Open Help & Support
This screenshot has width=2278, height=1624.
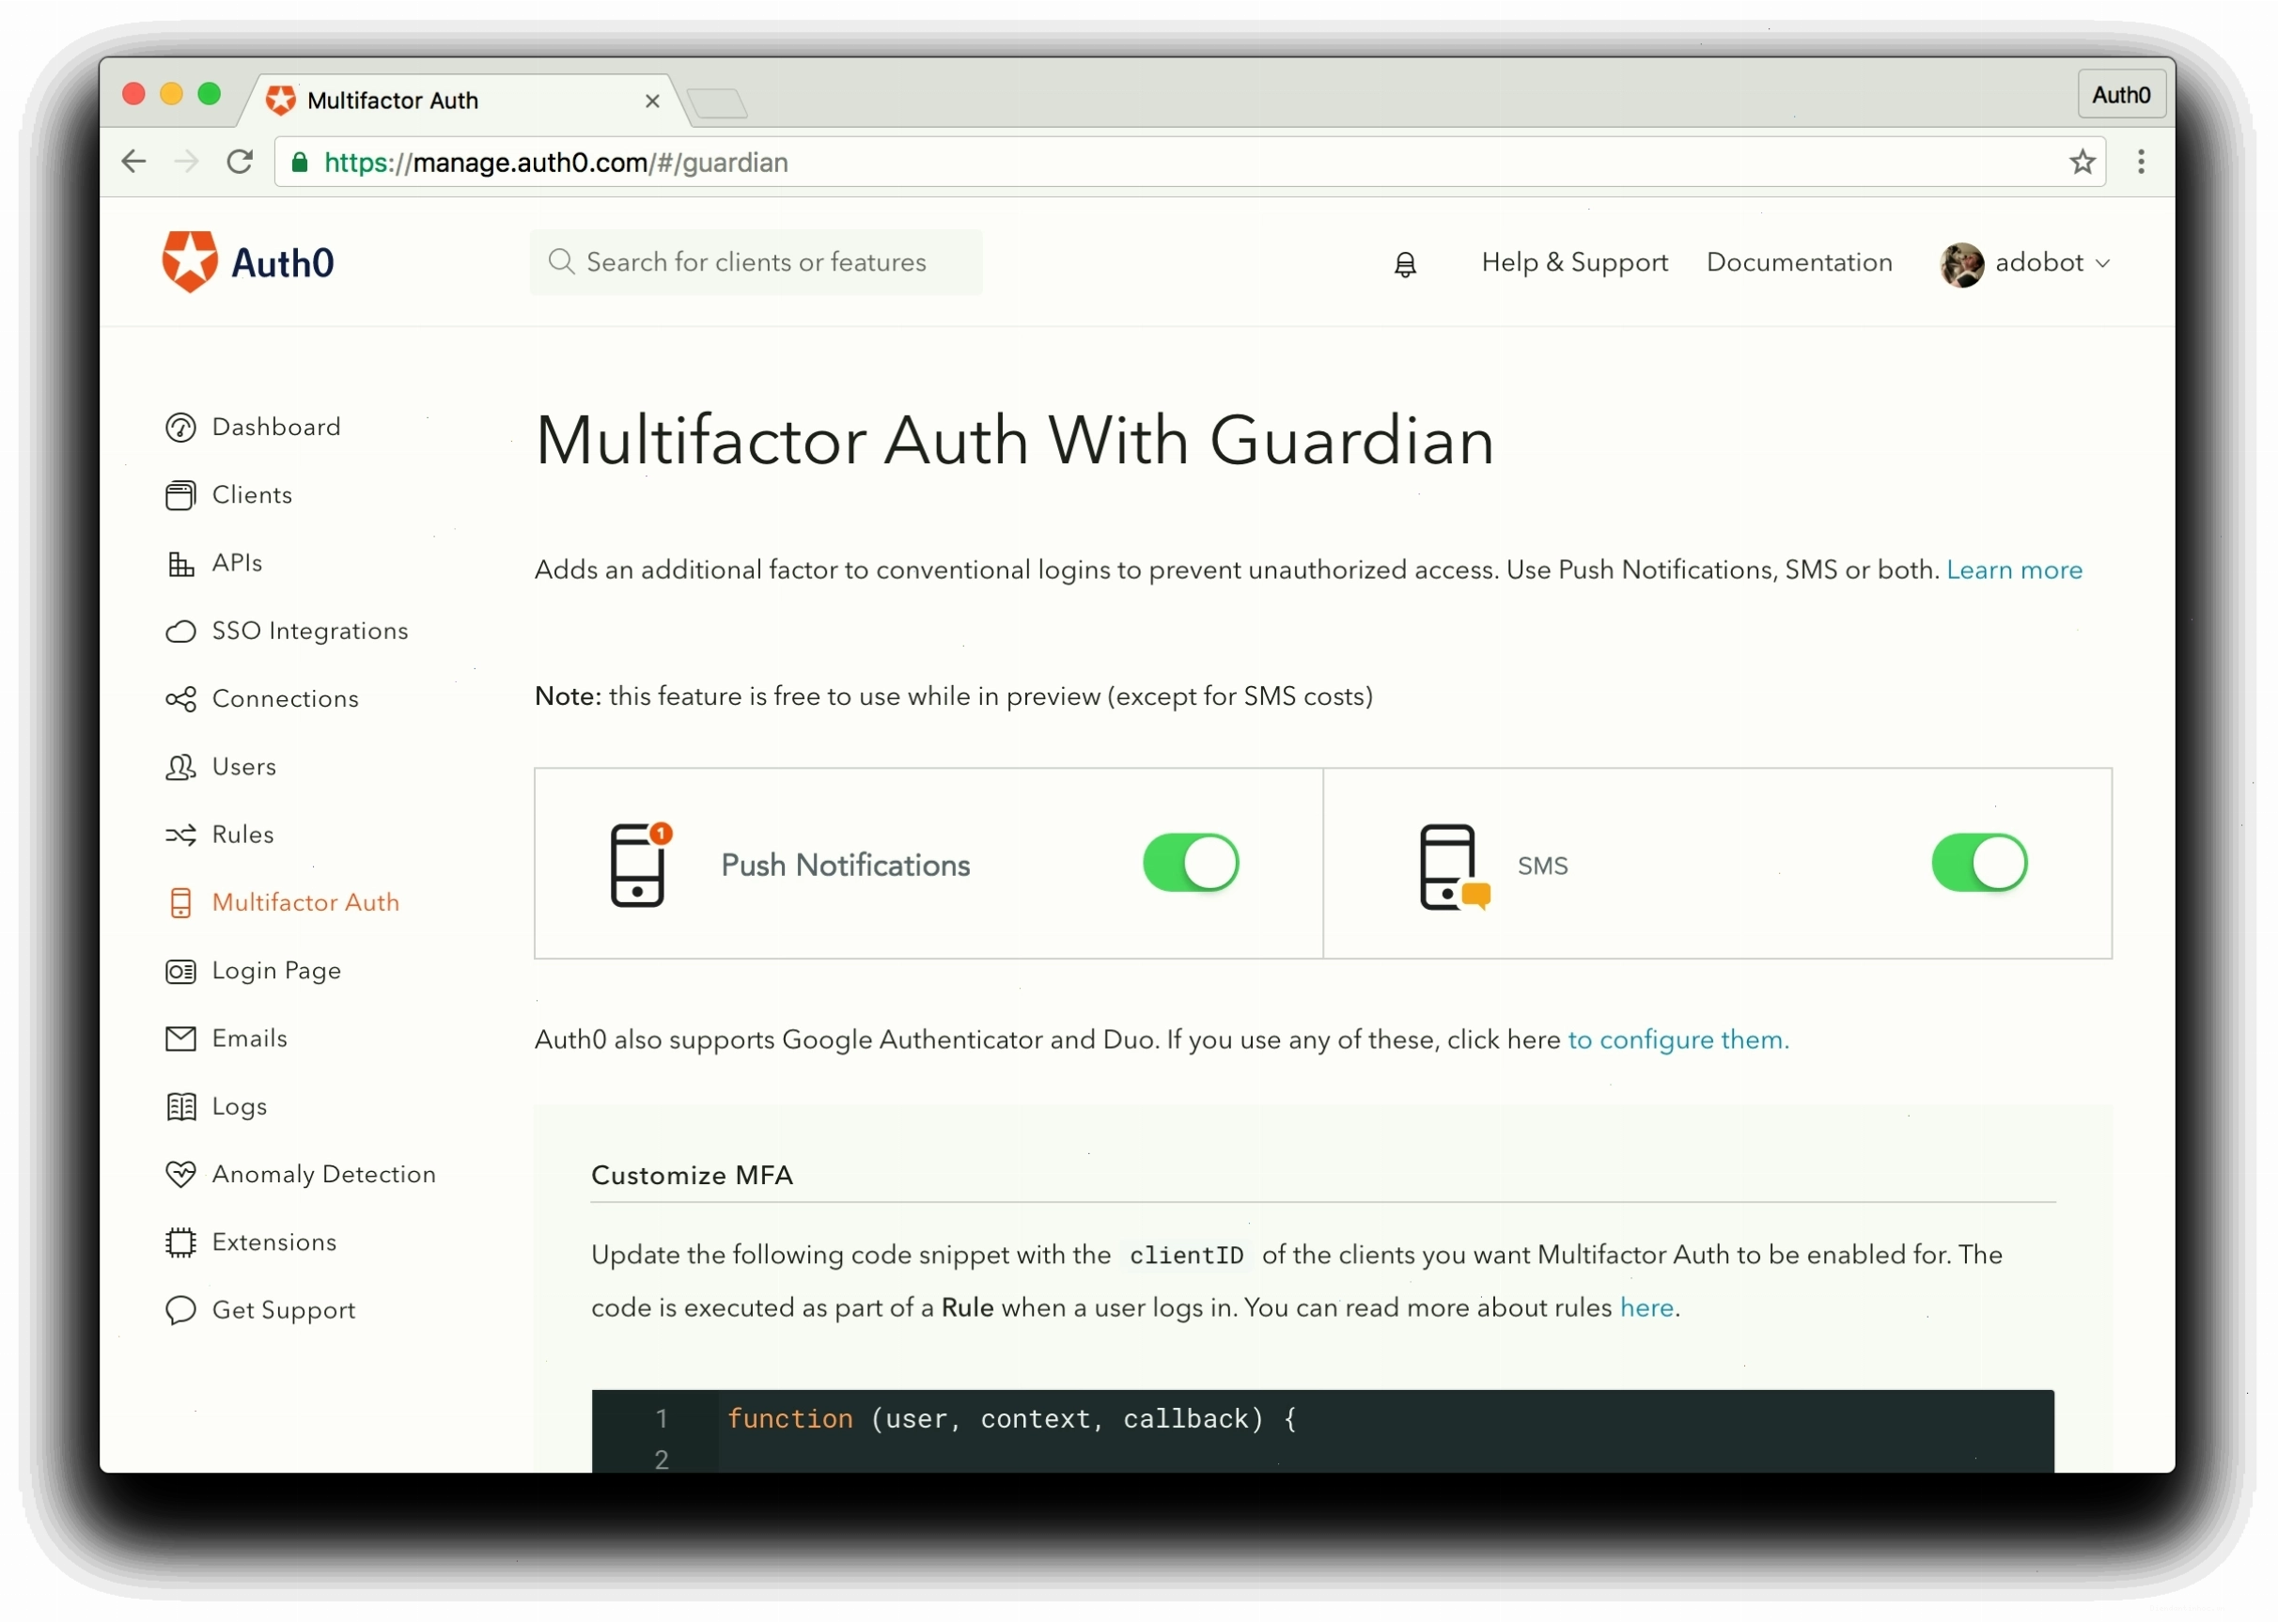pos(1574,262)
